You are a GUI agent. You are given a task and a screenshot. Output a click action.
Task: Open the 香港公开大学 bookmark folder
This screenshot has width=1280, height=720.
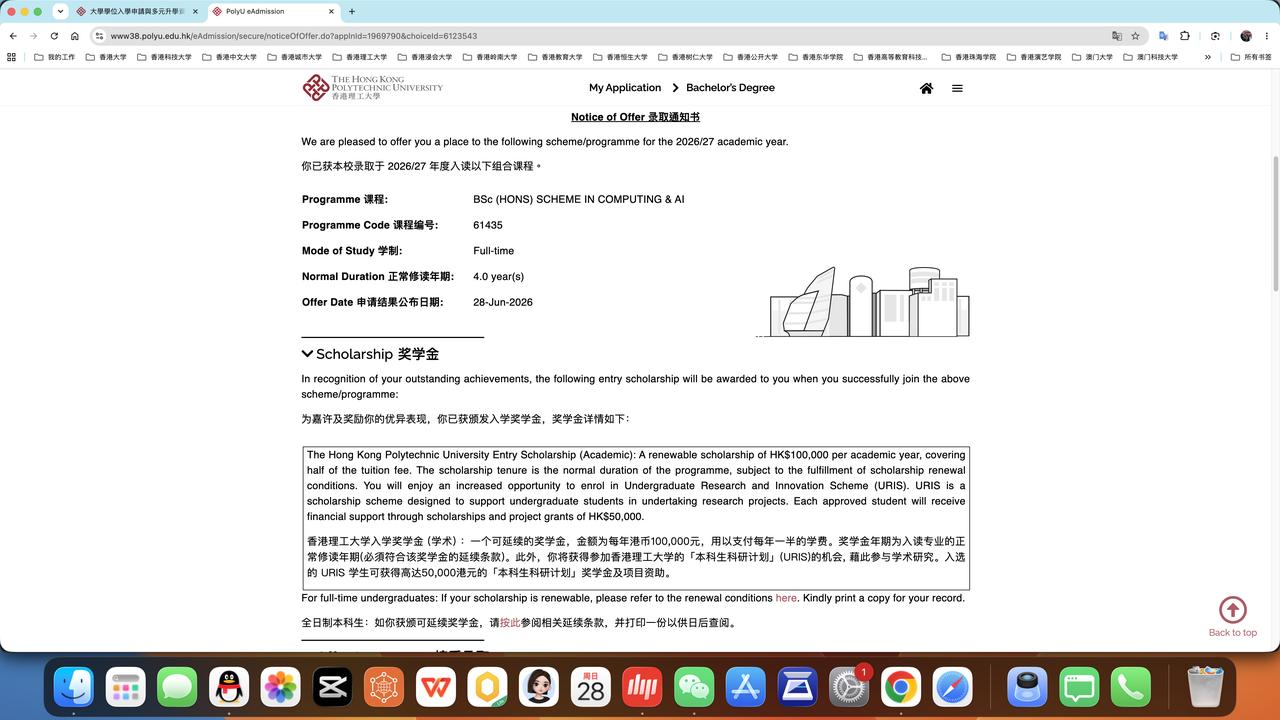[x=751, y=57]
